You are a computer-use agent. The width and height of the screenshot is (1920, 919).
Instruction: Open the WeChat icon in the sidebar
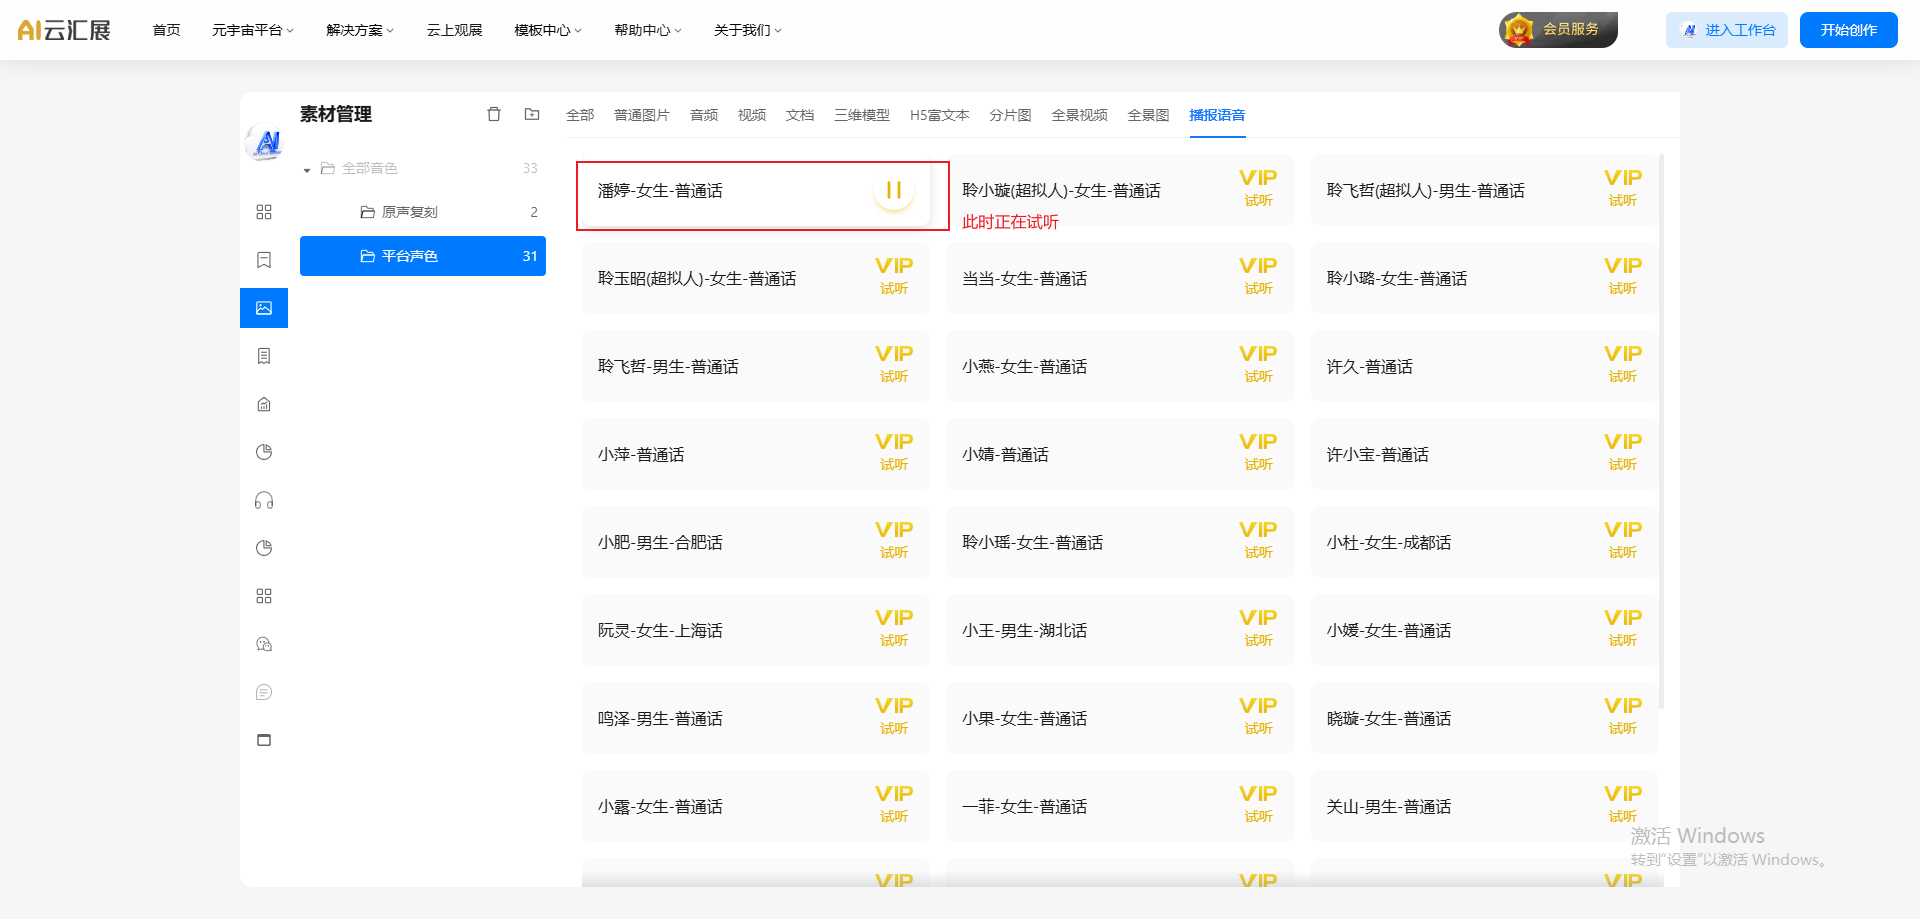pyautogui.click(x=264, y=644)
